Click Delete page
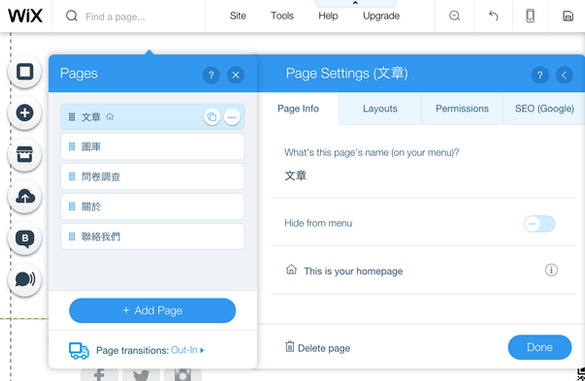Viewport: 585px width, 381px height. tap(318, 348)
